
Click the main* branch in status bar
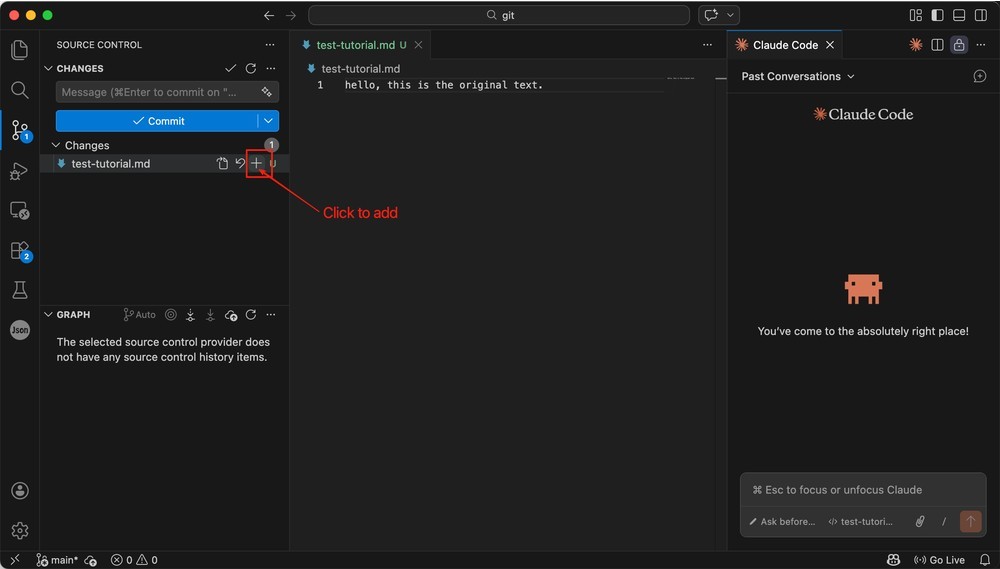pos(57,560)
